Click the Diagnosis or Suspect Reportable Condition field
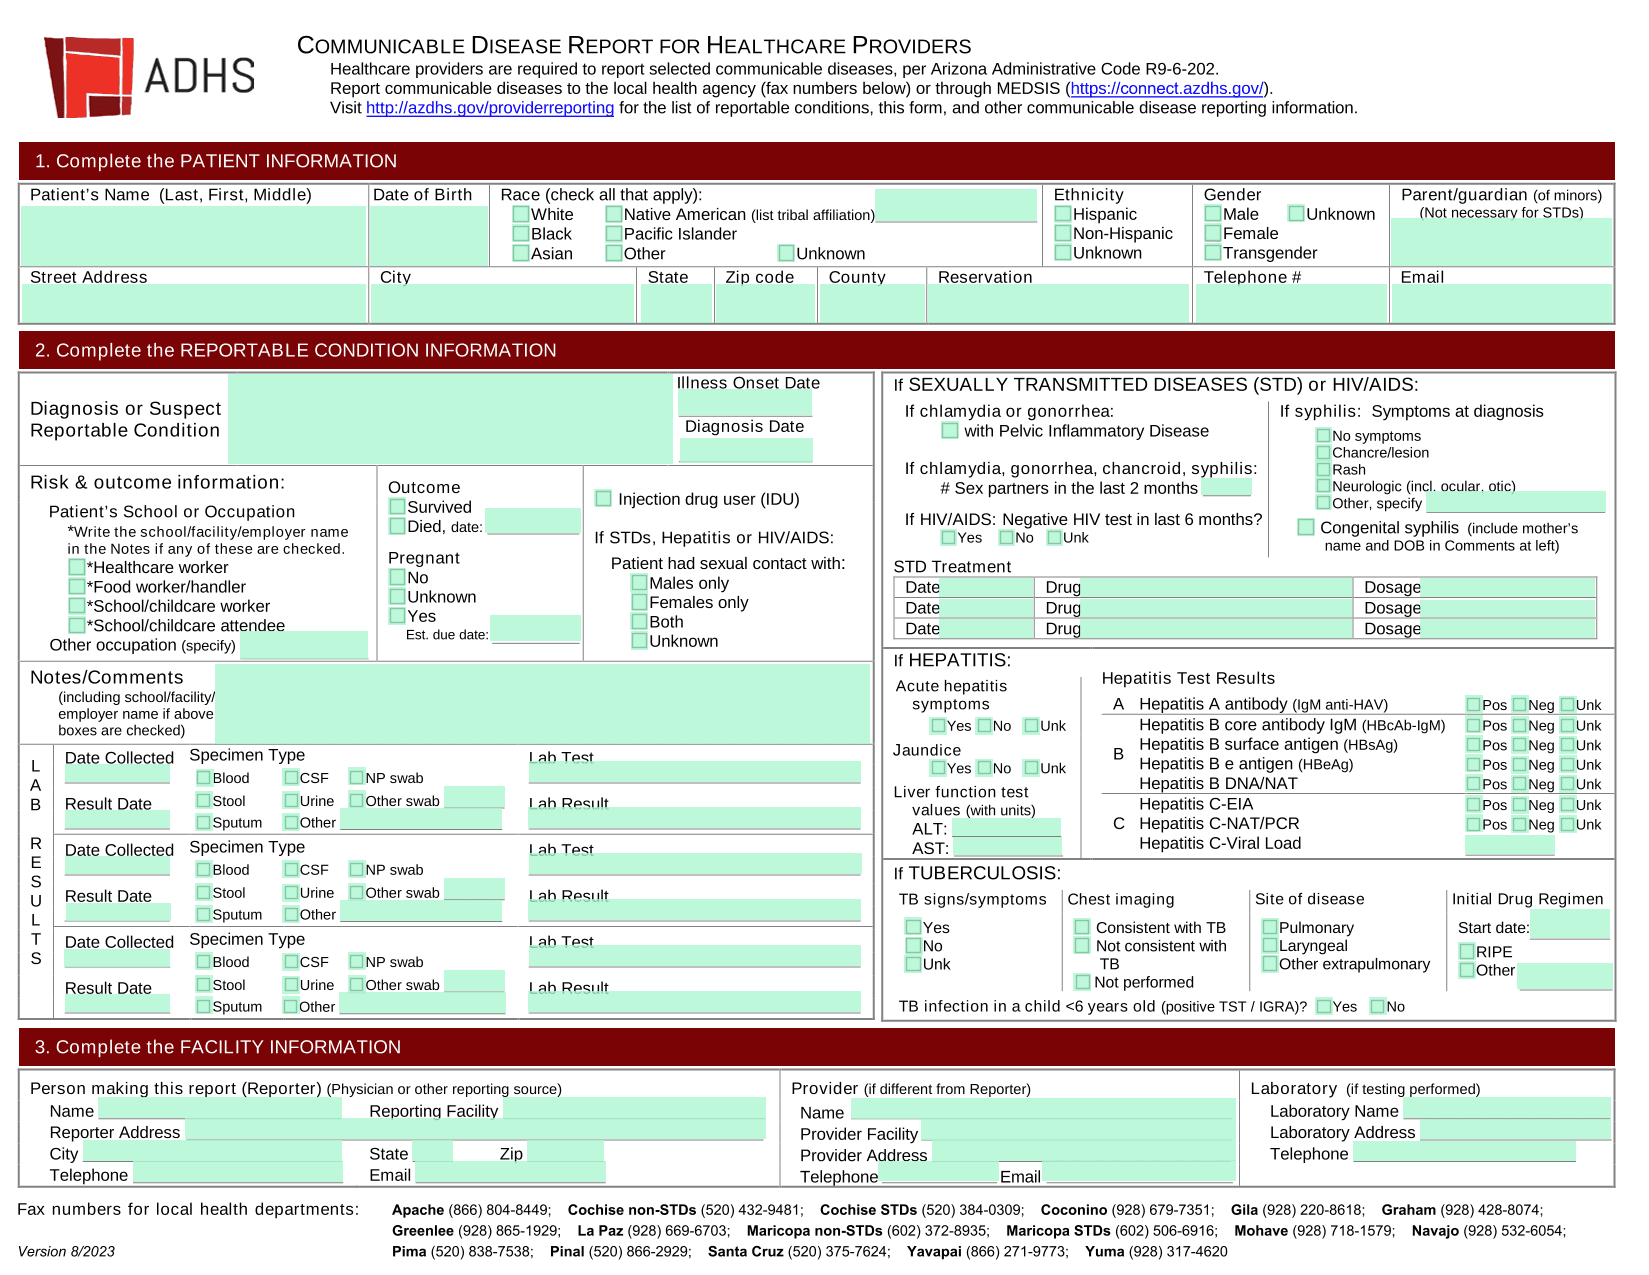1649x1275 pixels. (450, 419)
